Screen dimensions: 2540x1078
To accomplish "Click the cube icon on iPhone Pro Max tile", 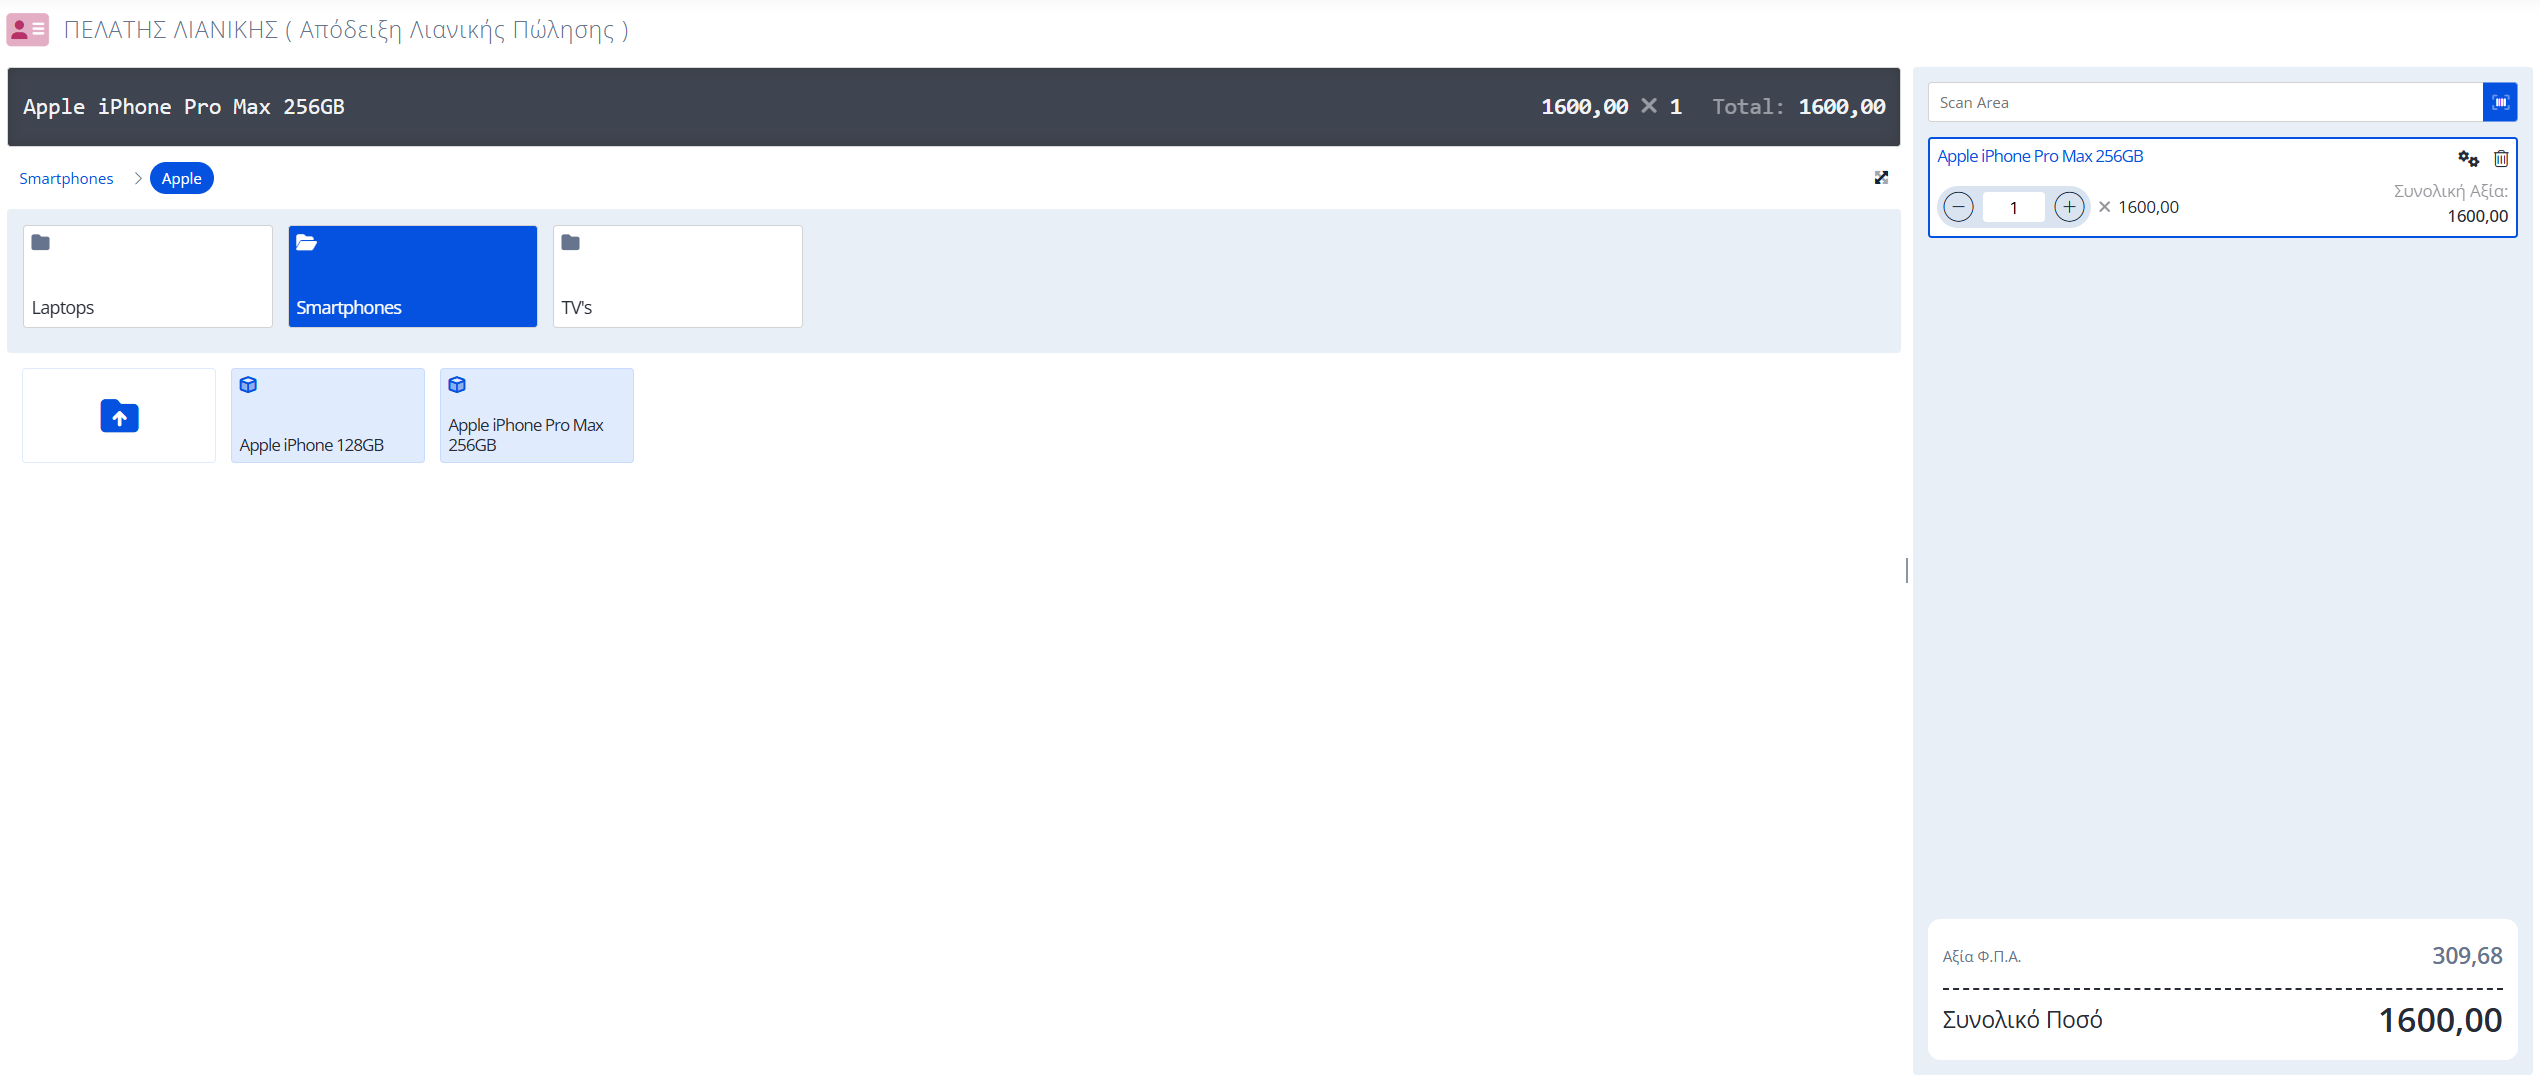I will [x=458, y=385].
